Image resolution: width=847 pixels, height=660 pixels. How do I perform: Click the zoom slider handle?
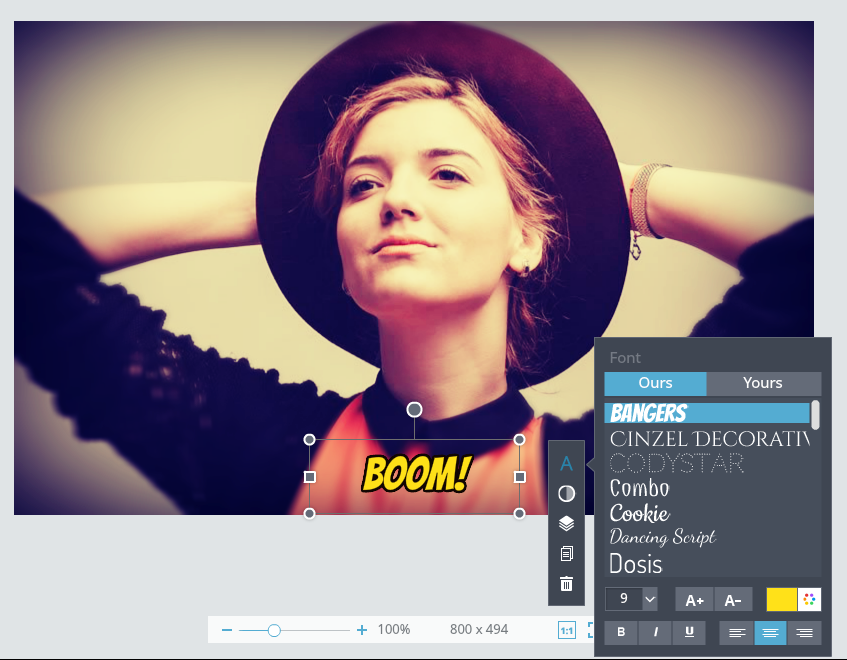coord(274,630)
